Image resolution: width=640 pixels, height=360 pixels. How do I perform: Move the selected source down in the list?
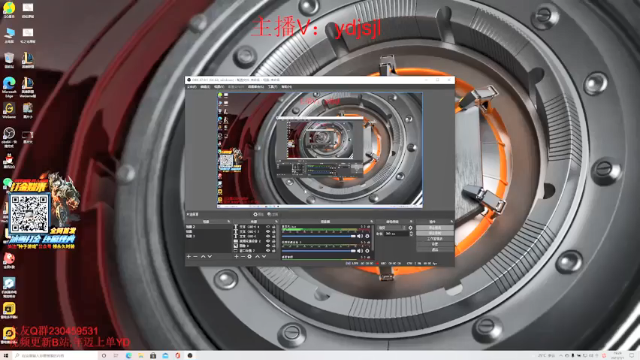[x=264, y=256]
